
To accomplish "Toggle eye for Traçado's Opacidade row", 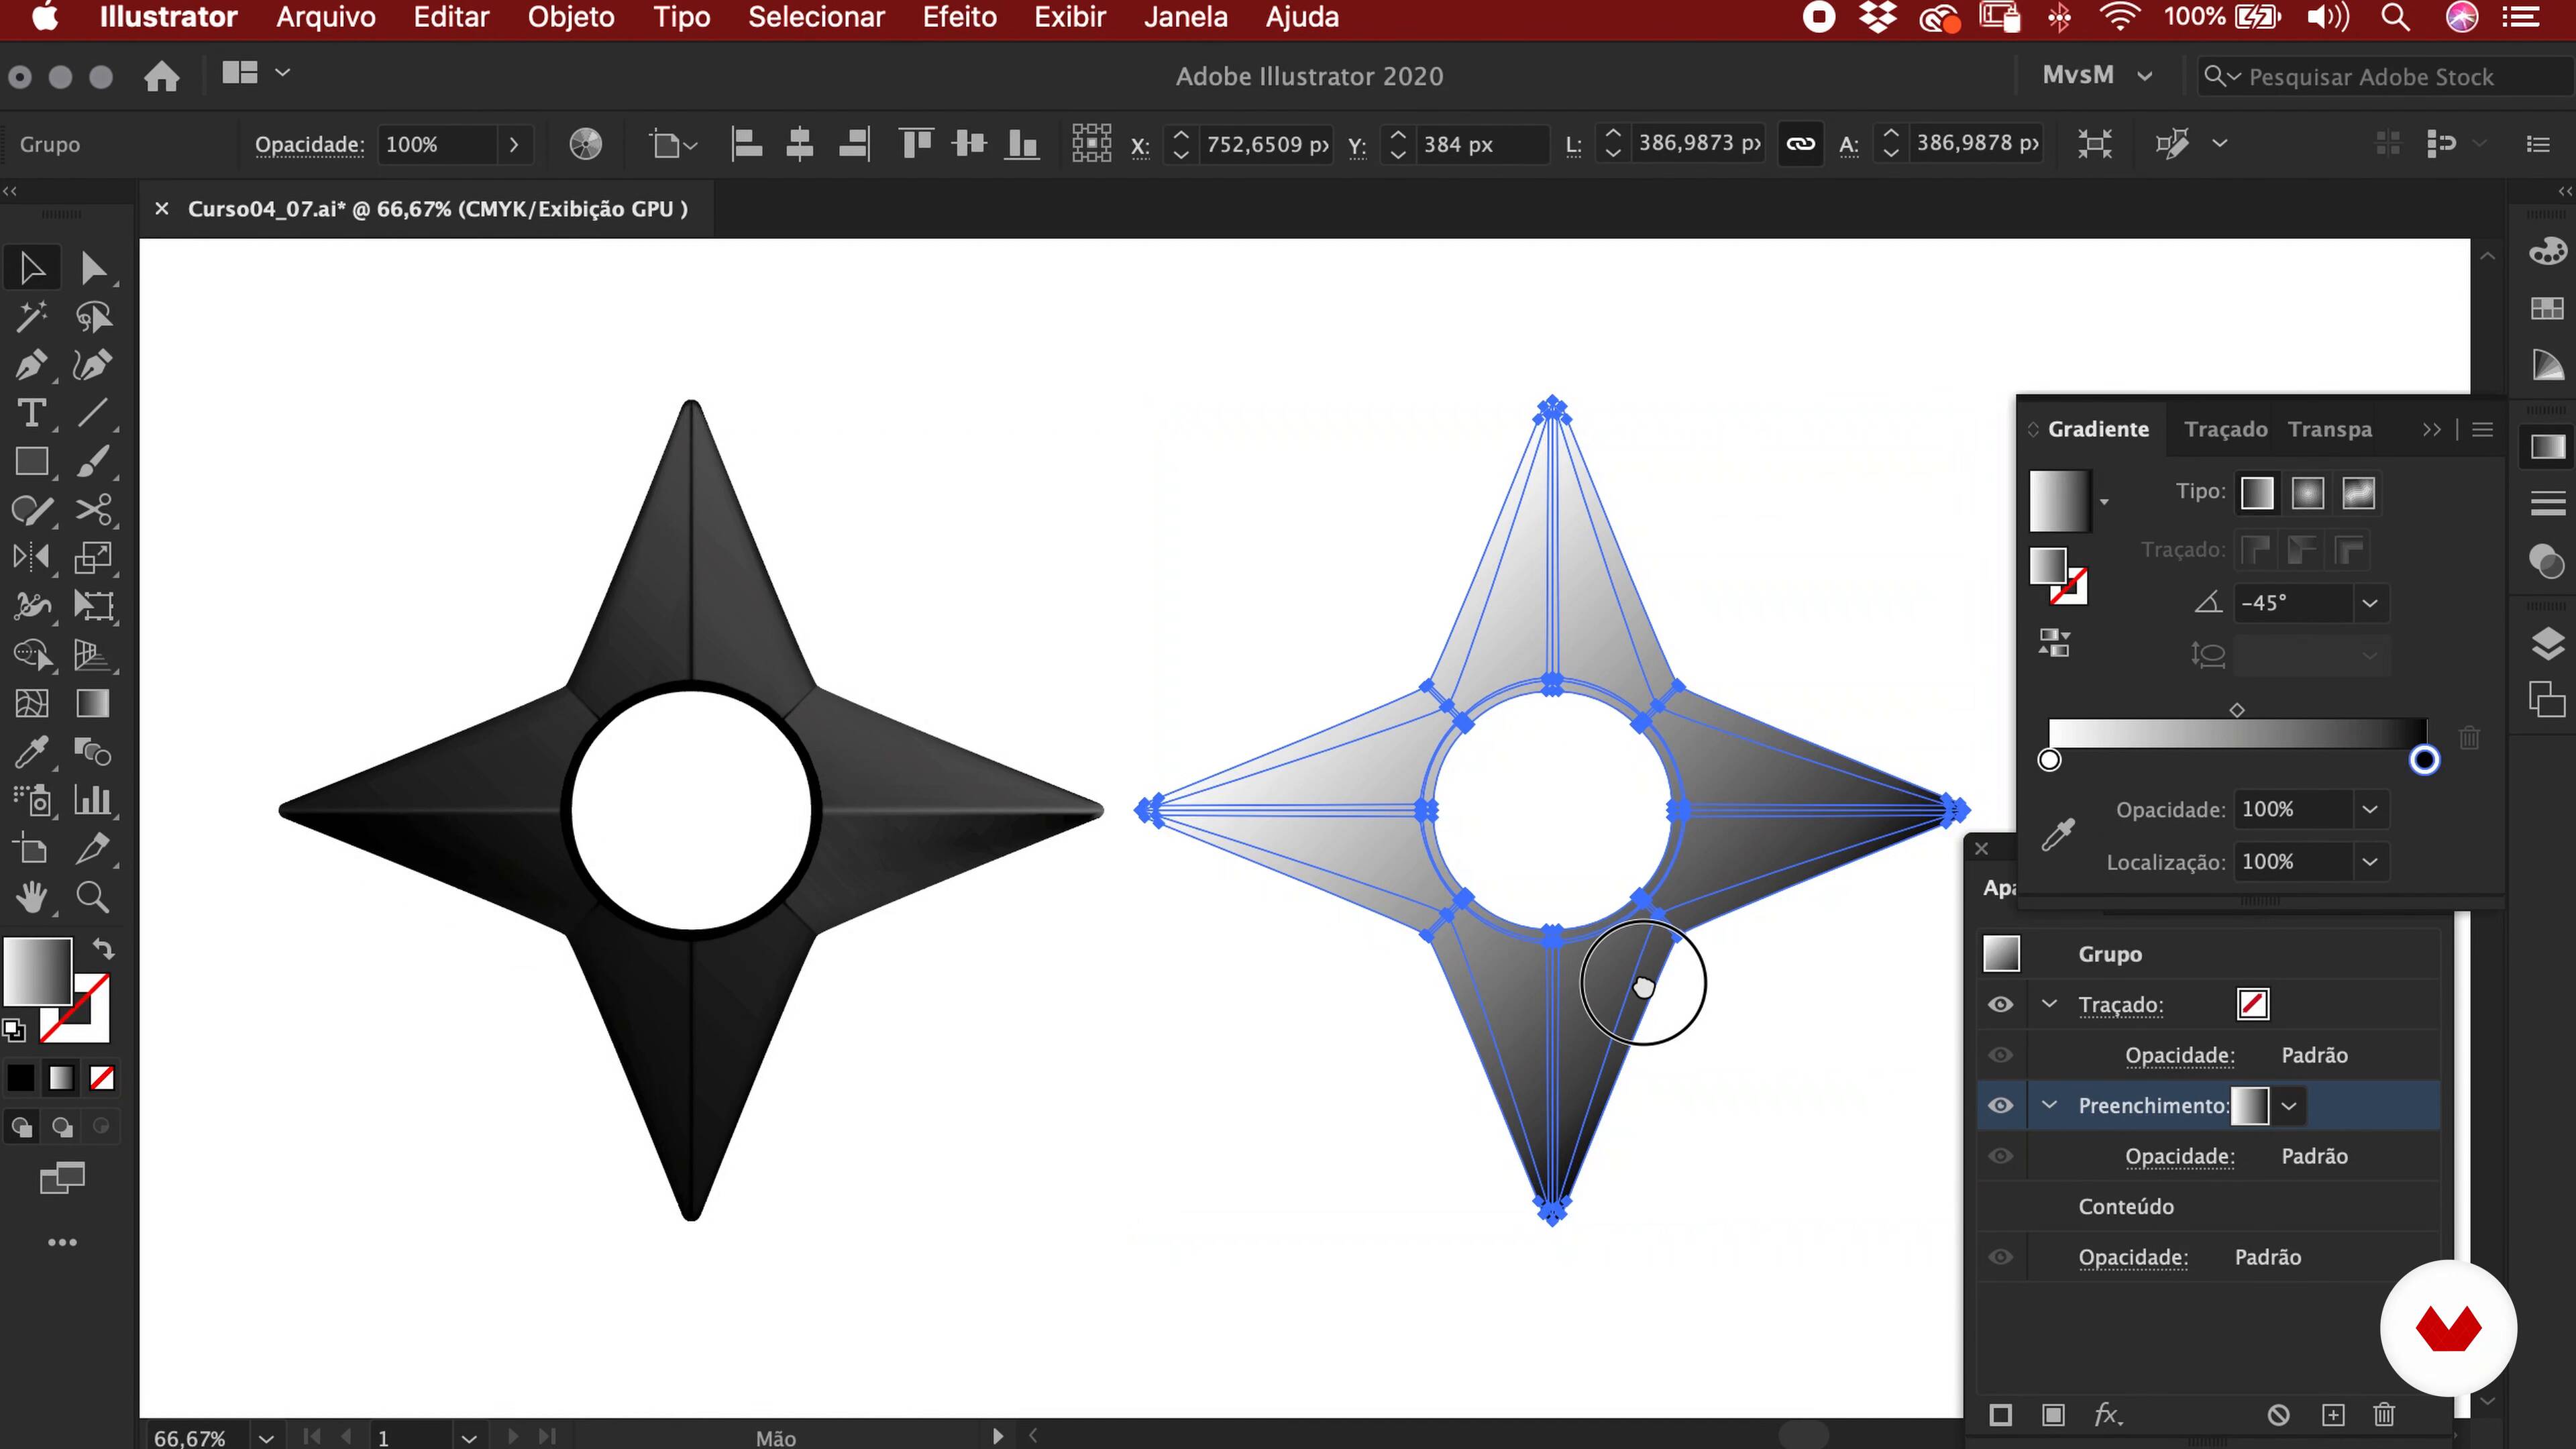I will click(2000, 1055).
